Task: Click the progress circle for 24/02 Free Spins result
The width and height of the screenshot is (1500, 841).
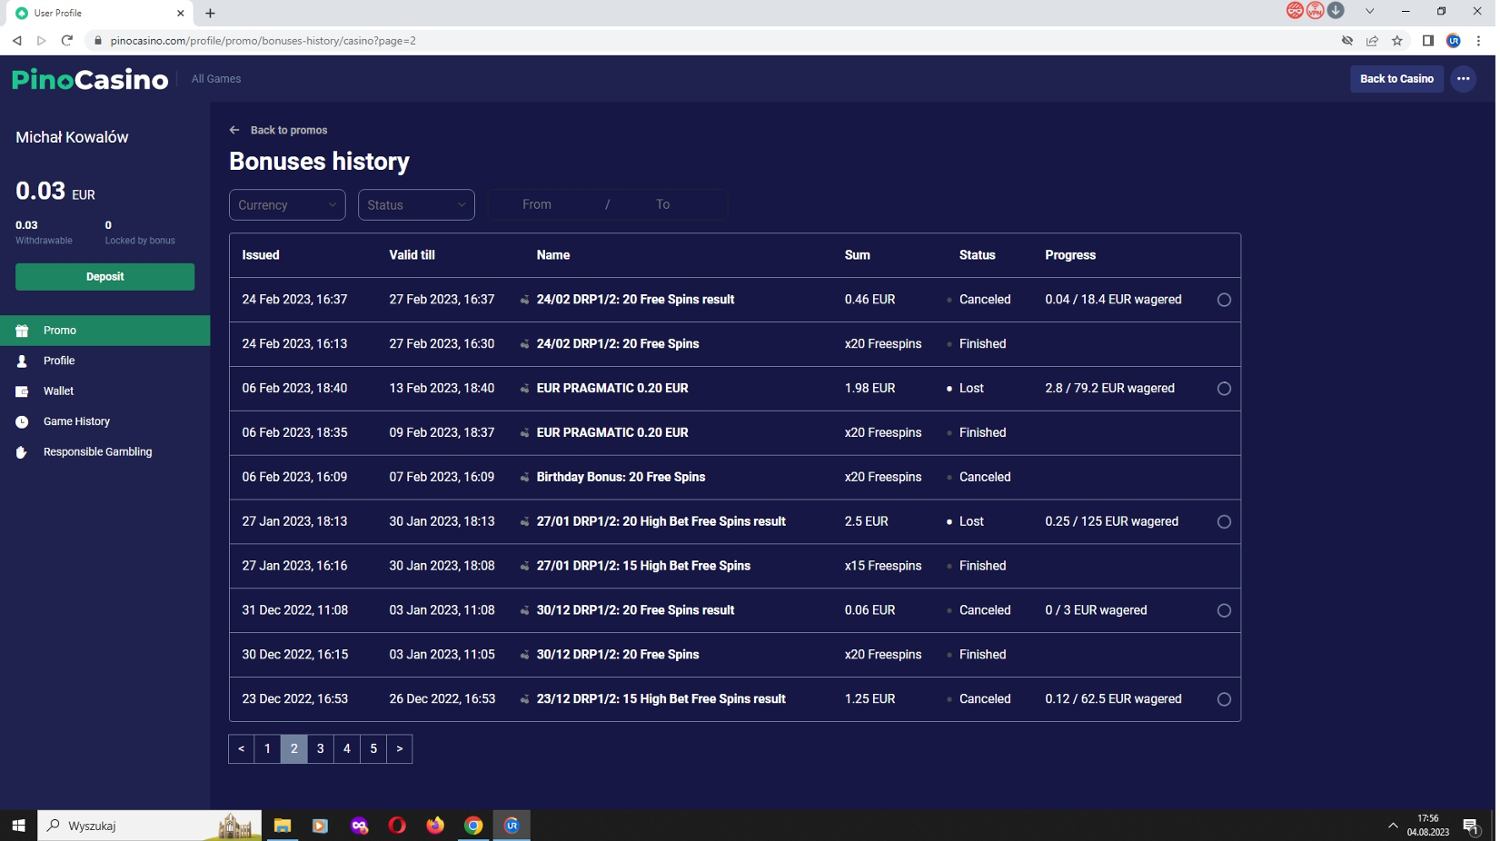Action: click(1223, 300)
